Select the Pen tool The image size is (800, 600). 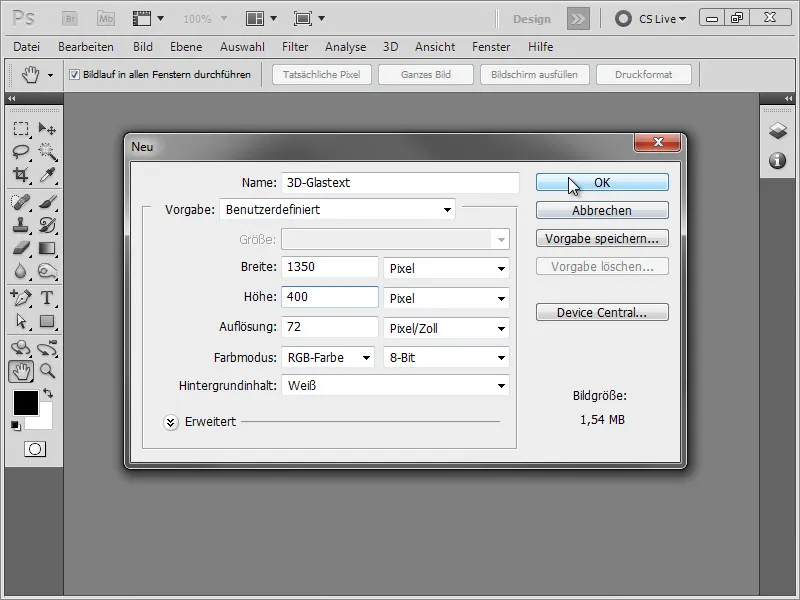[21, 297]
